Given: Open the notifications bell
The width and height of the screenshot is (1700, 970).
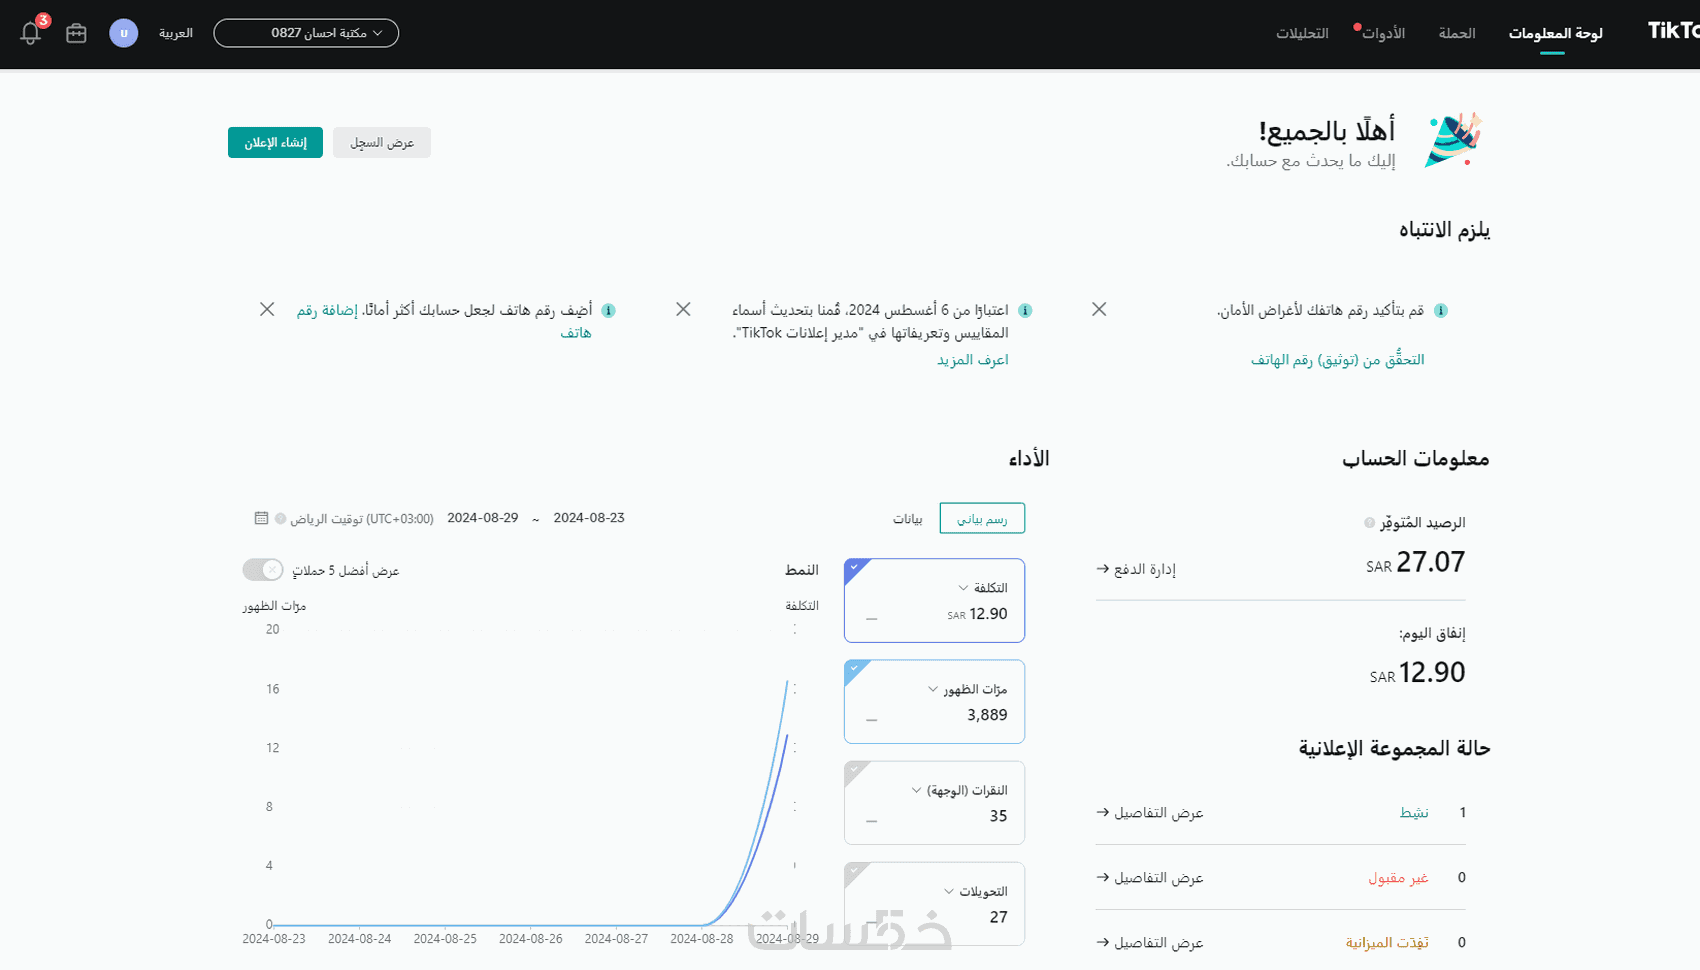Looking at the screenshot, I should pos(30,33).
